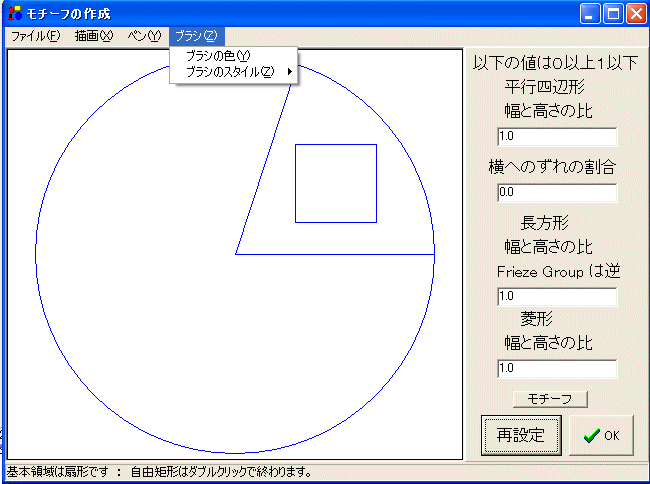Click the blue square inside the sector
The height and width of the screenshot is (484, 650).
336,184
